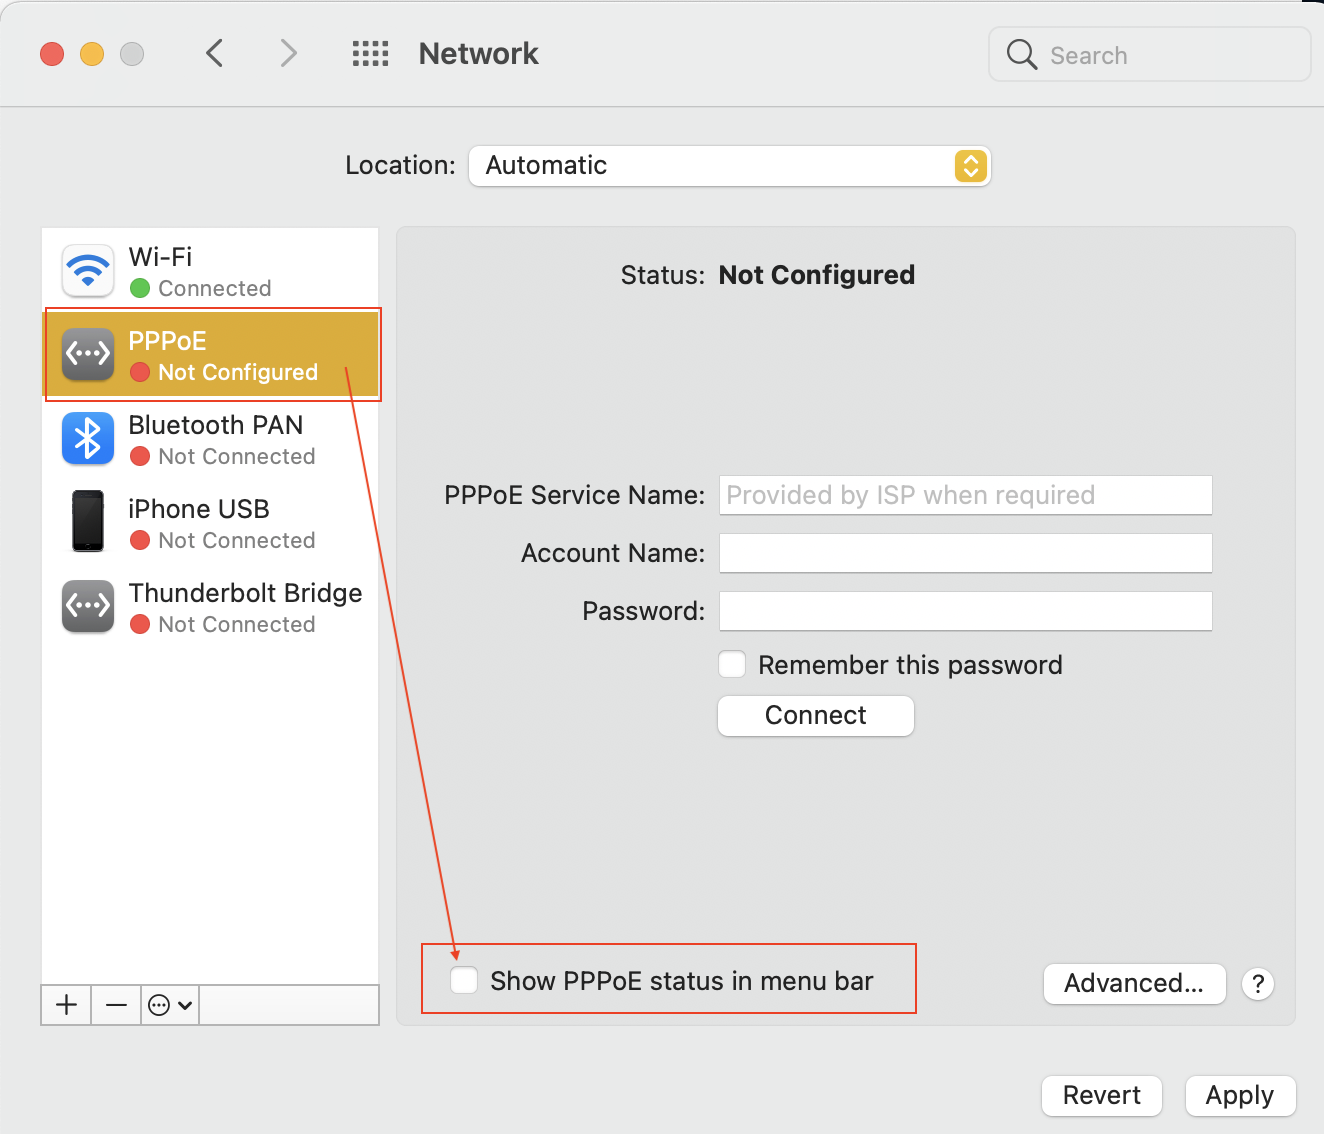Click the Wi-Fi service icon
The width and height of the screenshot is (1324, 1134).
click(88, 271)
